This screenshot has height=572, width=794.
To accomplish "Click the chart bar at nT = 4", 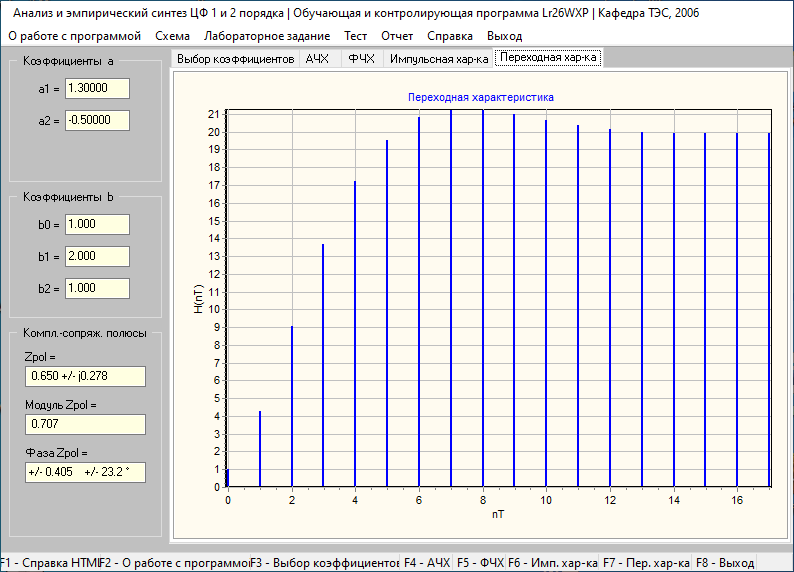I will tap(355, 334).
